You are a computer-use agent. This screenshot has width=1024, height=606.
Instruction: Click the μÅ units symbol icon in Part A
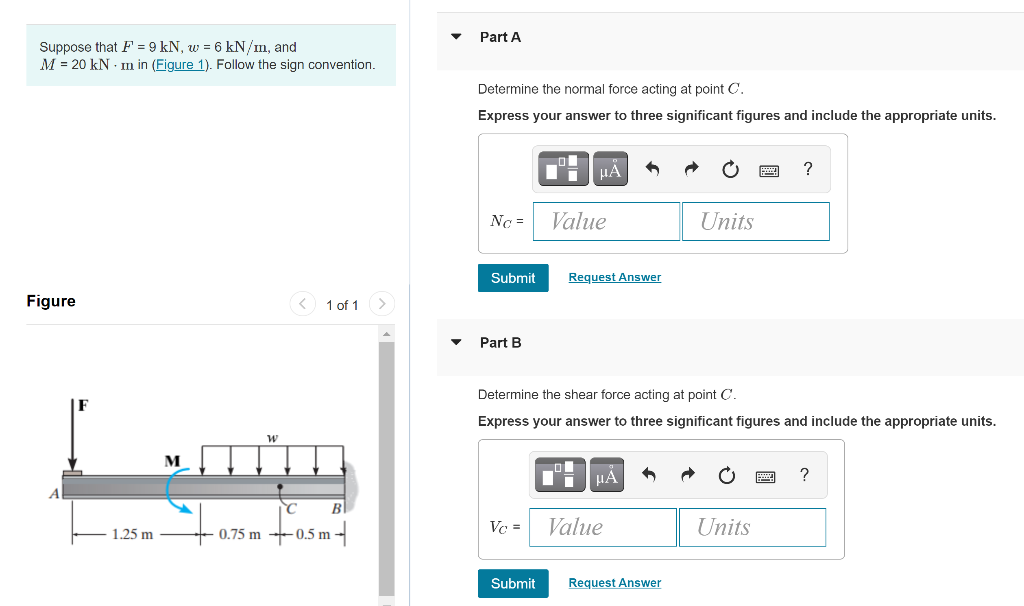coord(610,168)
